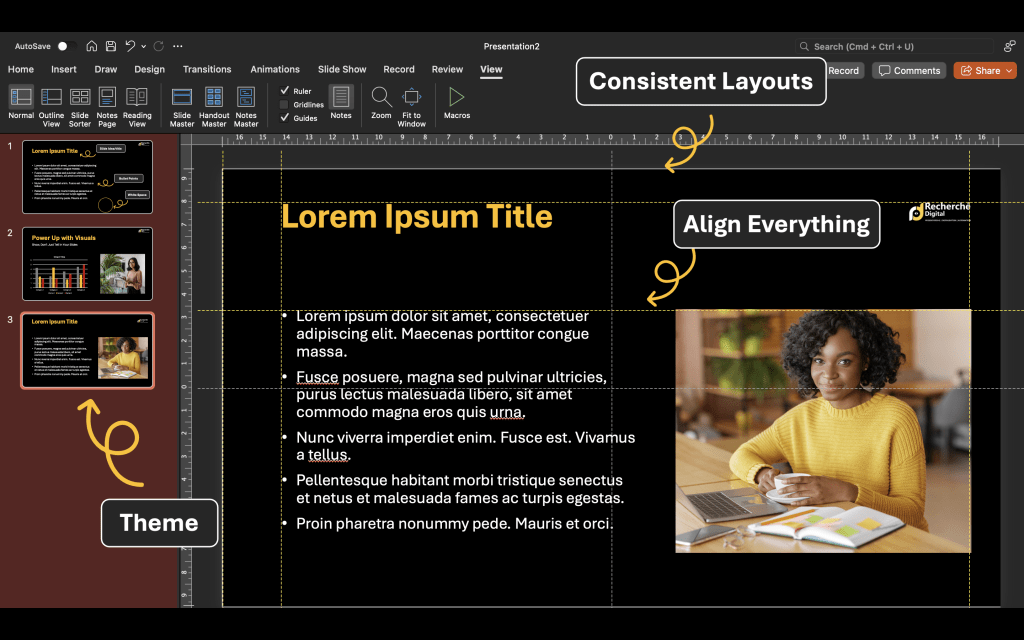Image resolution: width=1024 pixels, height=640 pixels.
Task: Enable the Gridlines checkbox
Action: [x=284, y=104]
